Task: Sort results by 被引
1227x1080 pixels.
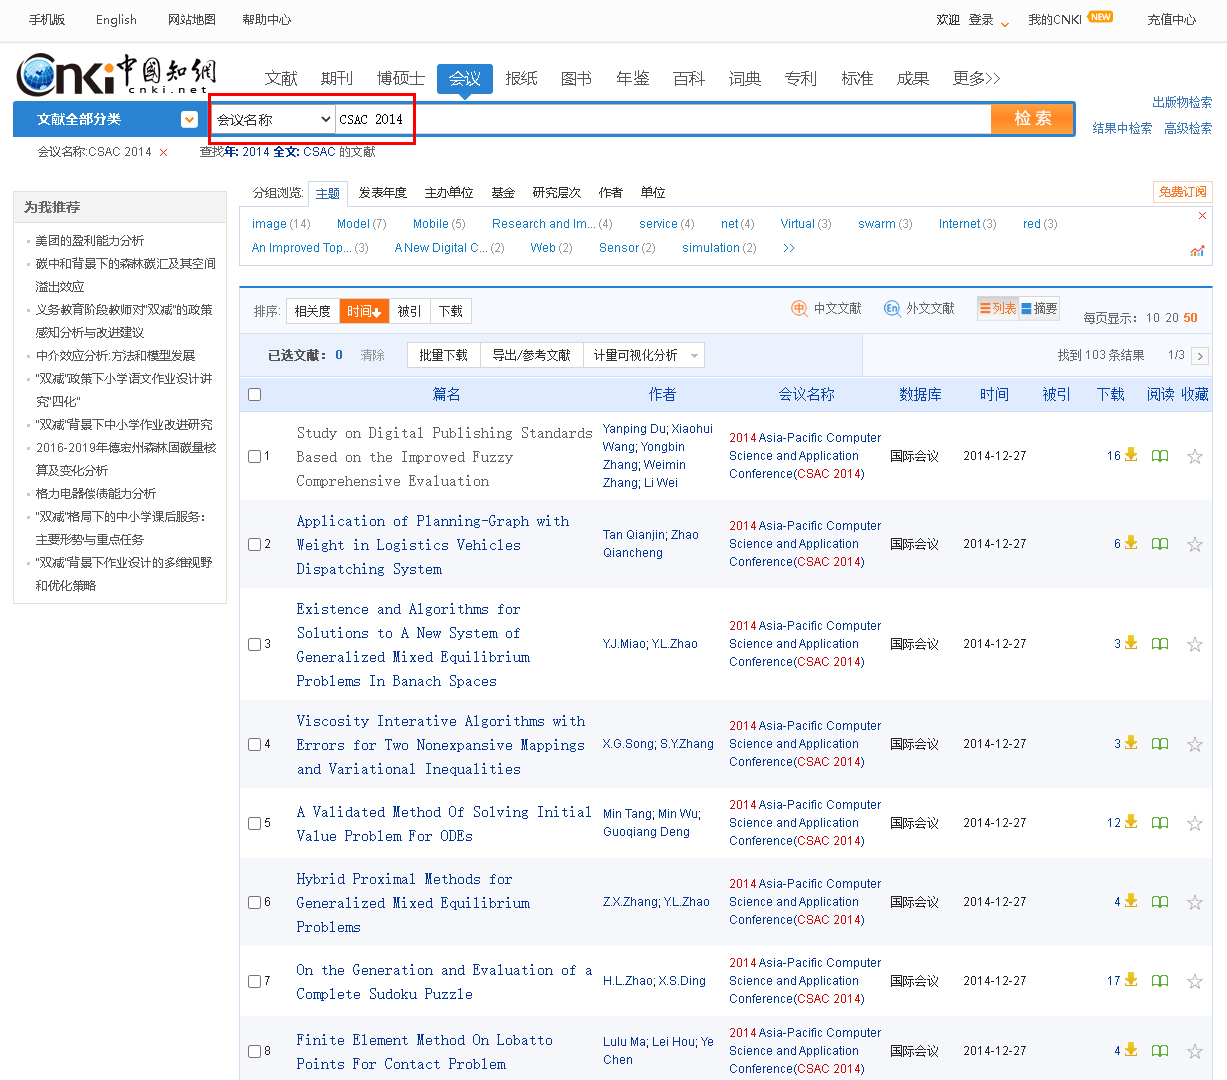Action: point(410,311)
